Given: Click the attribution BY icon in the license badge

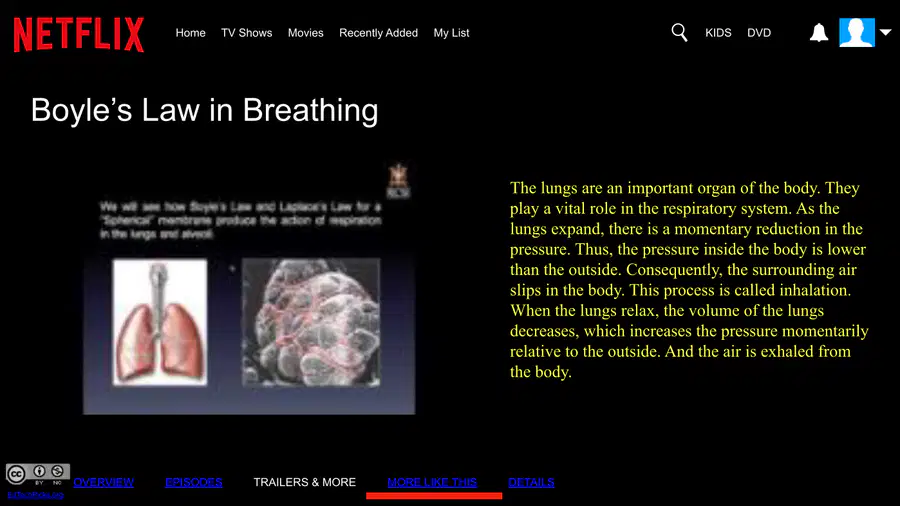Looking at the screenshot, I should coord(39,472).
